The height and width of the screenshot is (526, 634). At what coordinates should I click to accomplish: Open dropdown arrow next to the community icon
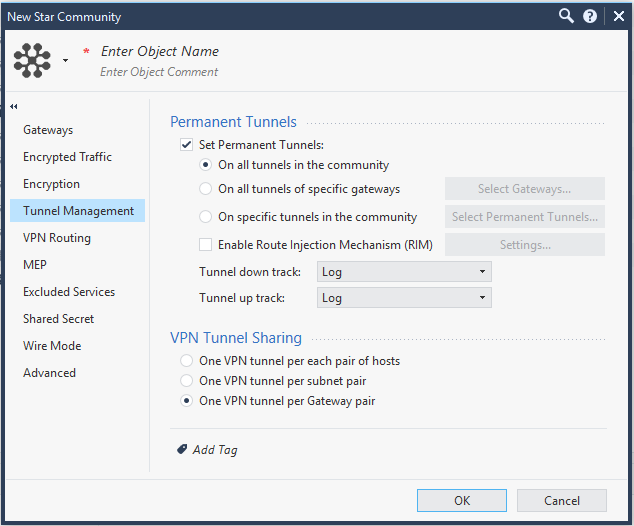[x=66, y=61]
